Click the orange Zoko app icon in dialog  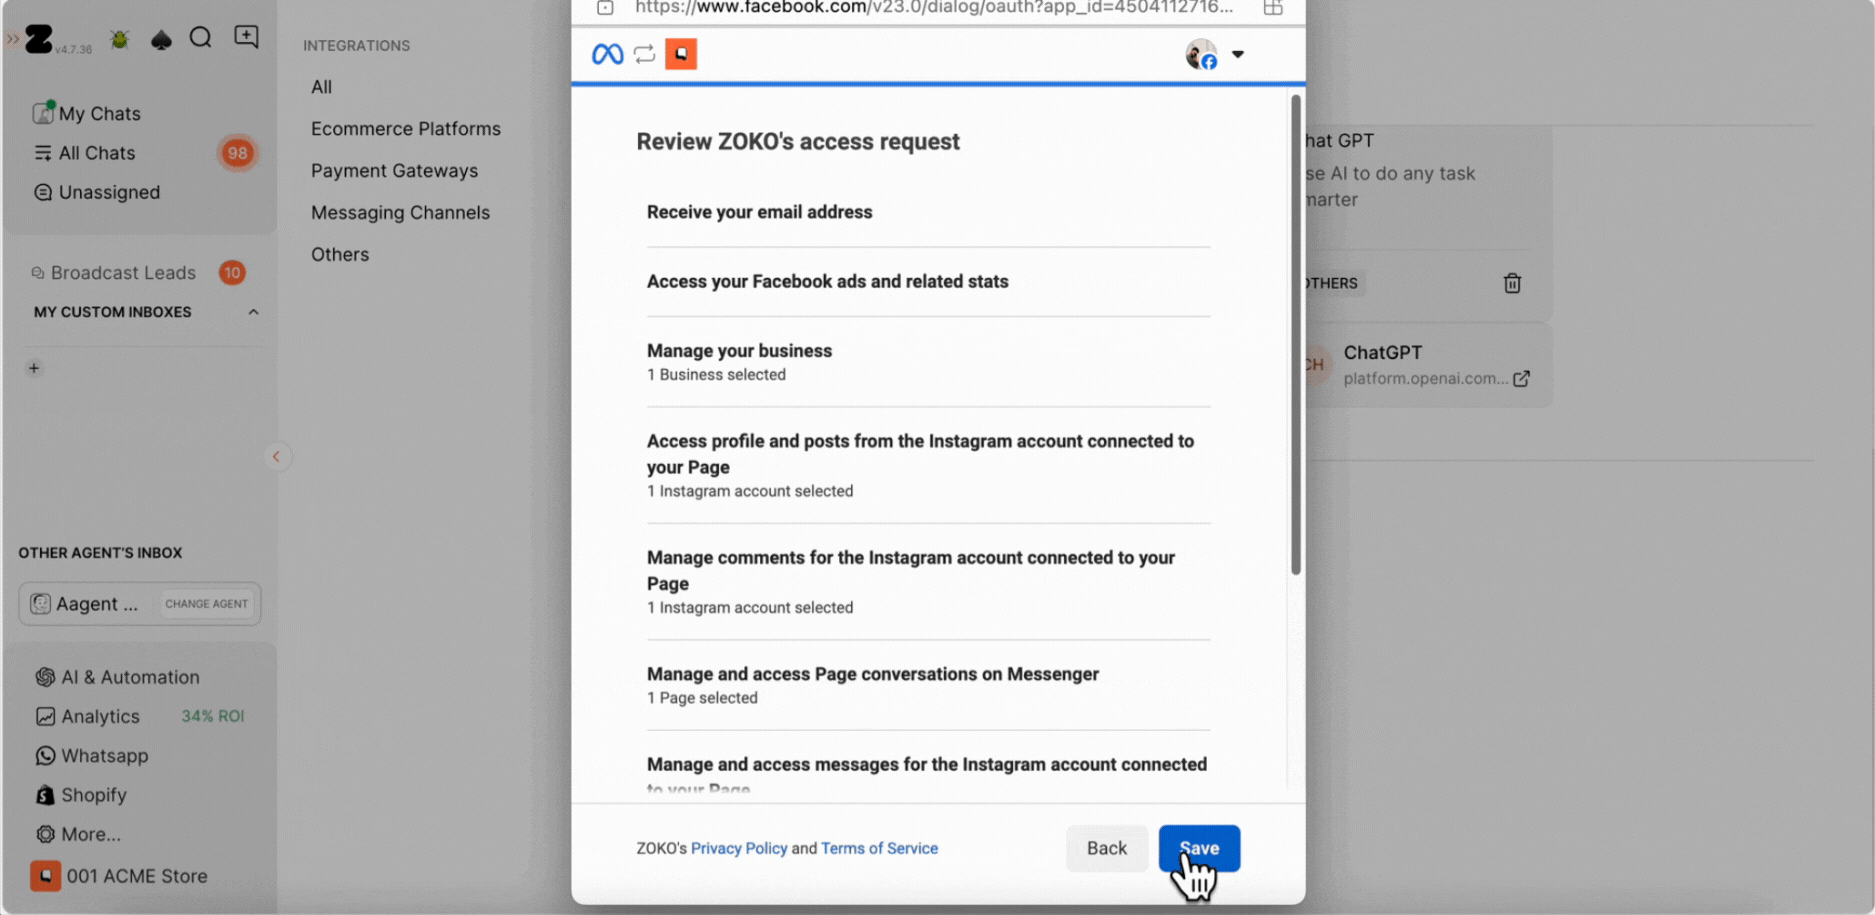pos(681,54)
